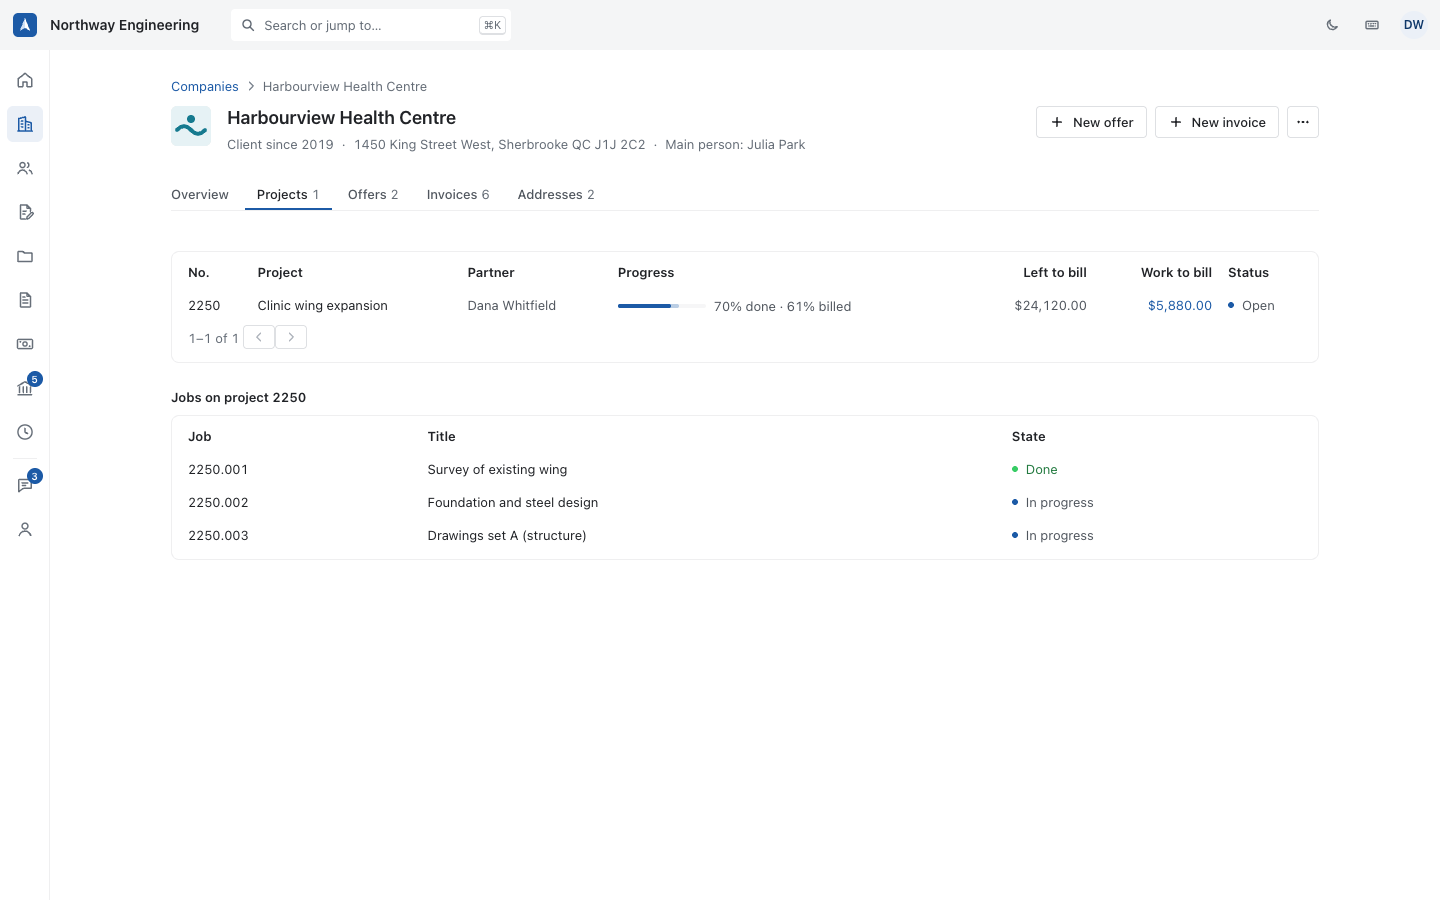This screenshot has width=1440, height=900.
Task: Focus the Search or jump to field
Action: tap(371, 25)
